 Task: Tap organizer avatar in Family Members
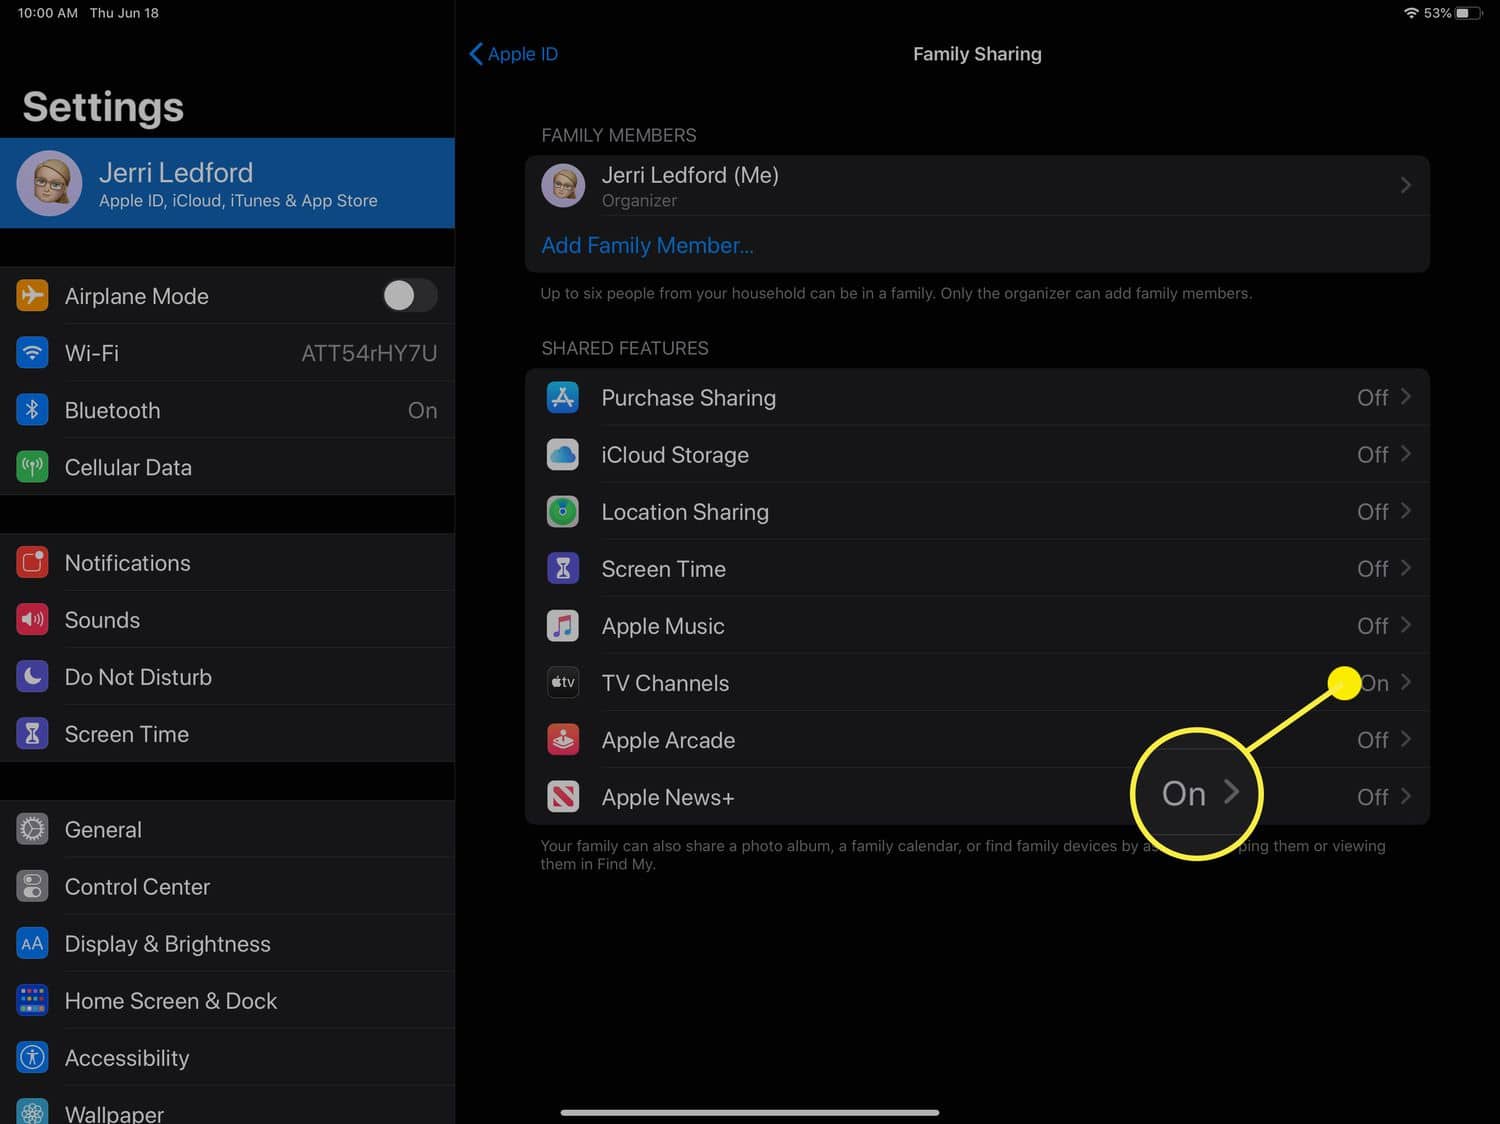(563, 186)
